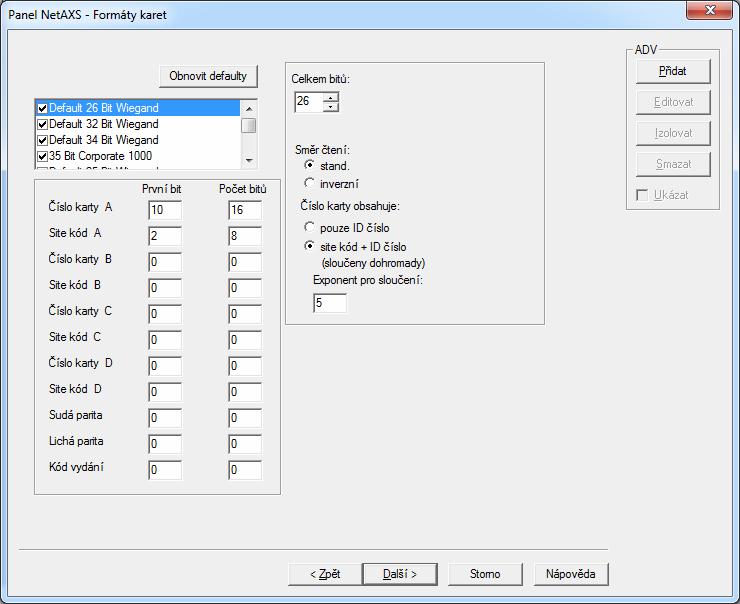The image size is (740, 604).
Task: Click the Editovat button
Action: click(673, 102)
